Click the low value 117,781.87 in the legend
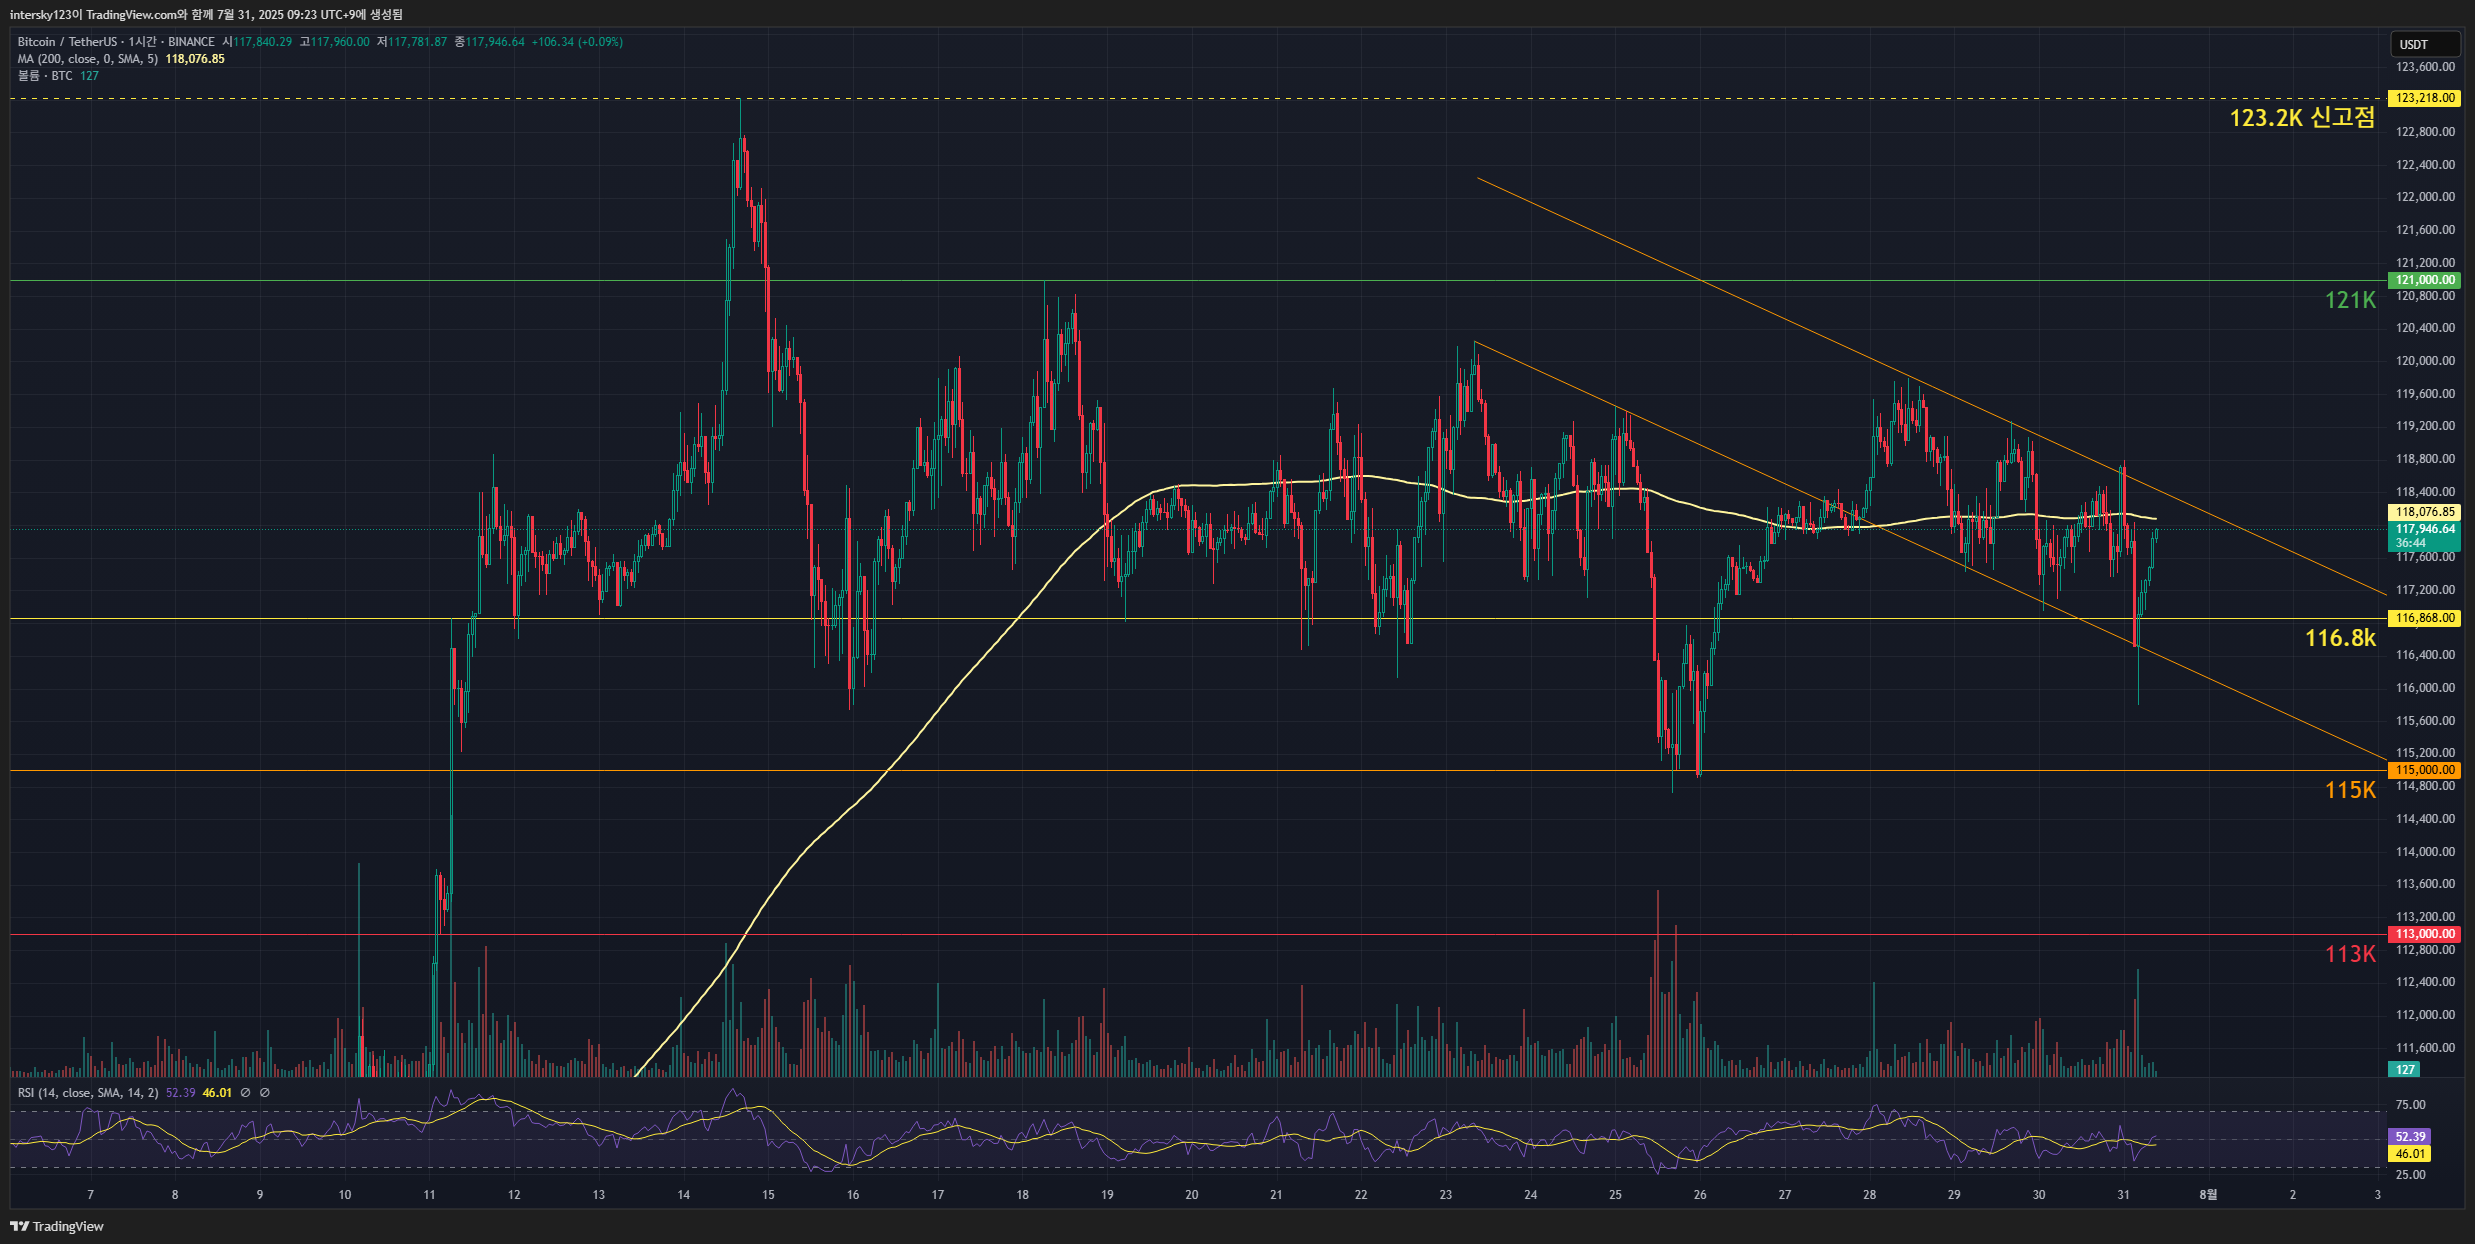Image resolution: width=2475 pixels, height=1244 pixels. tap(417, 42)
